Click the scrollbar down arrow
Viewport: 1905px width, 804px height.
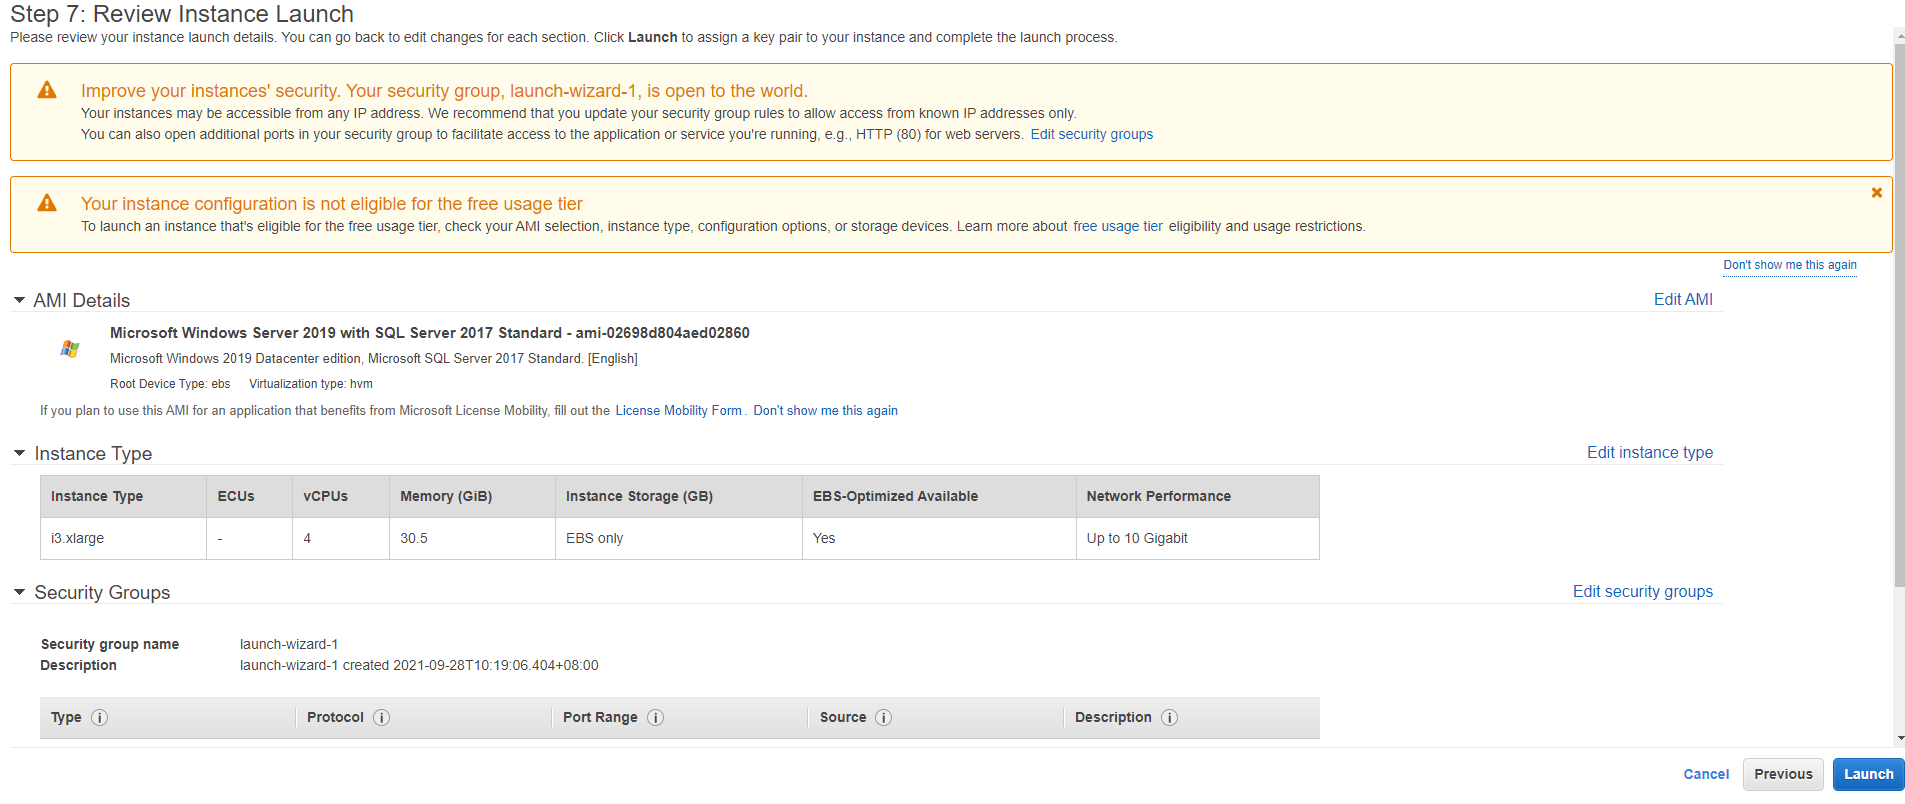click(x=1899, y=738)
